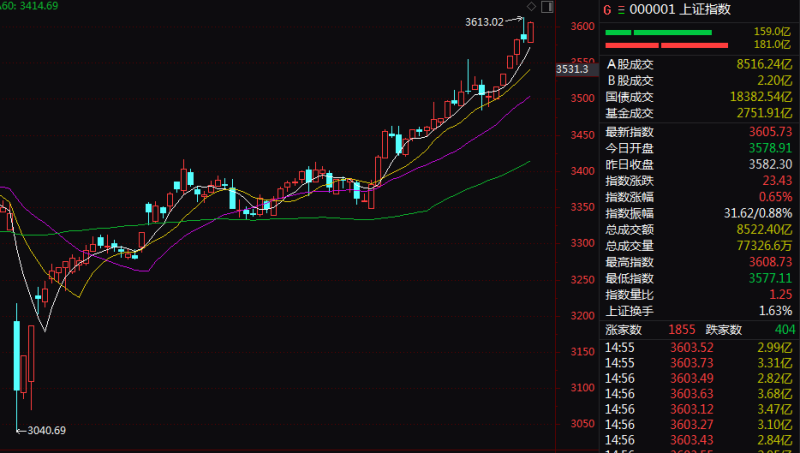Select the A股成交 row

[x=698, y=64]
